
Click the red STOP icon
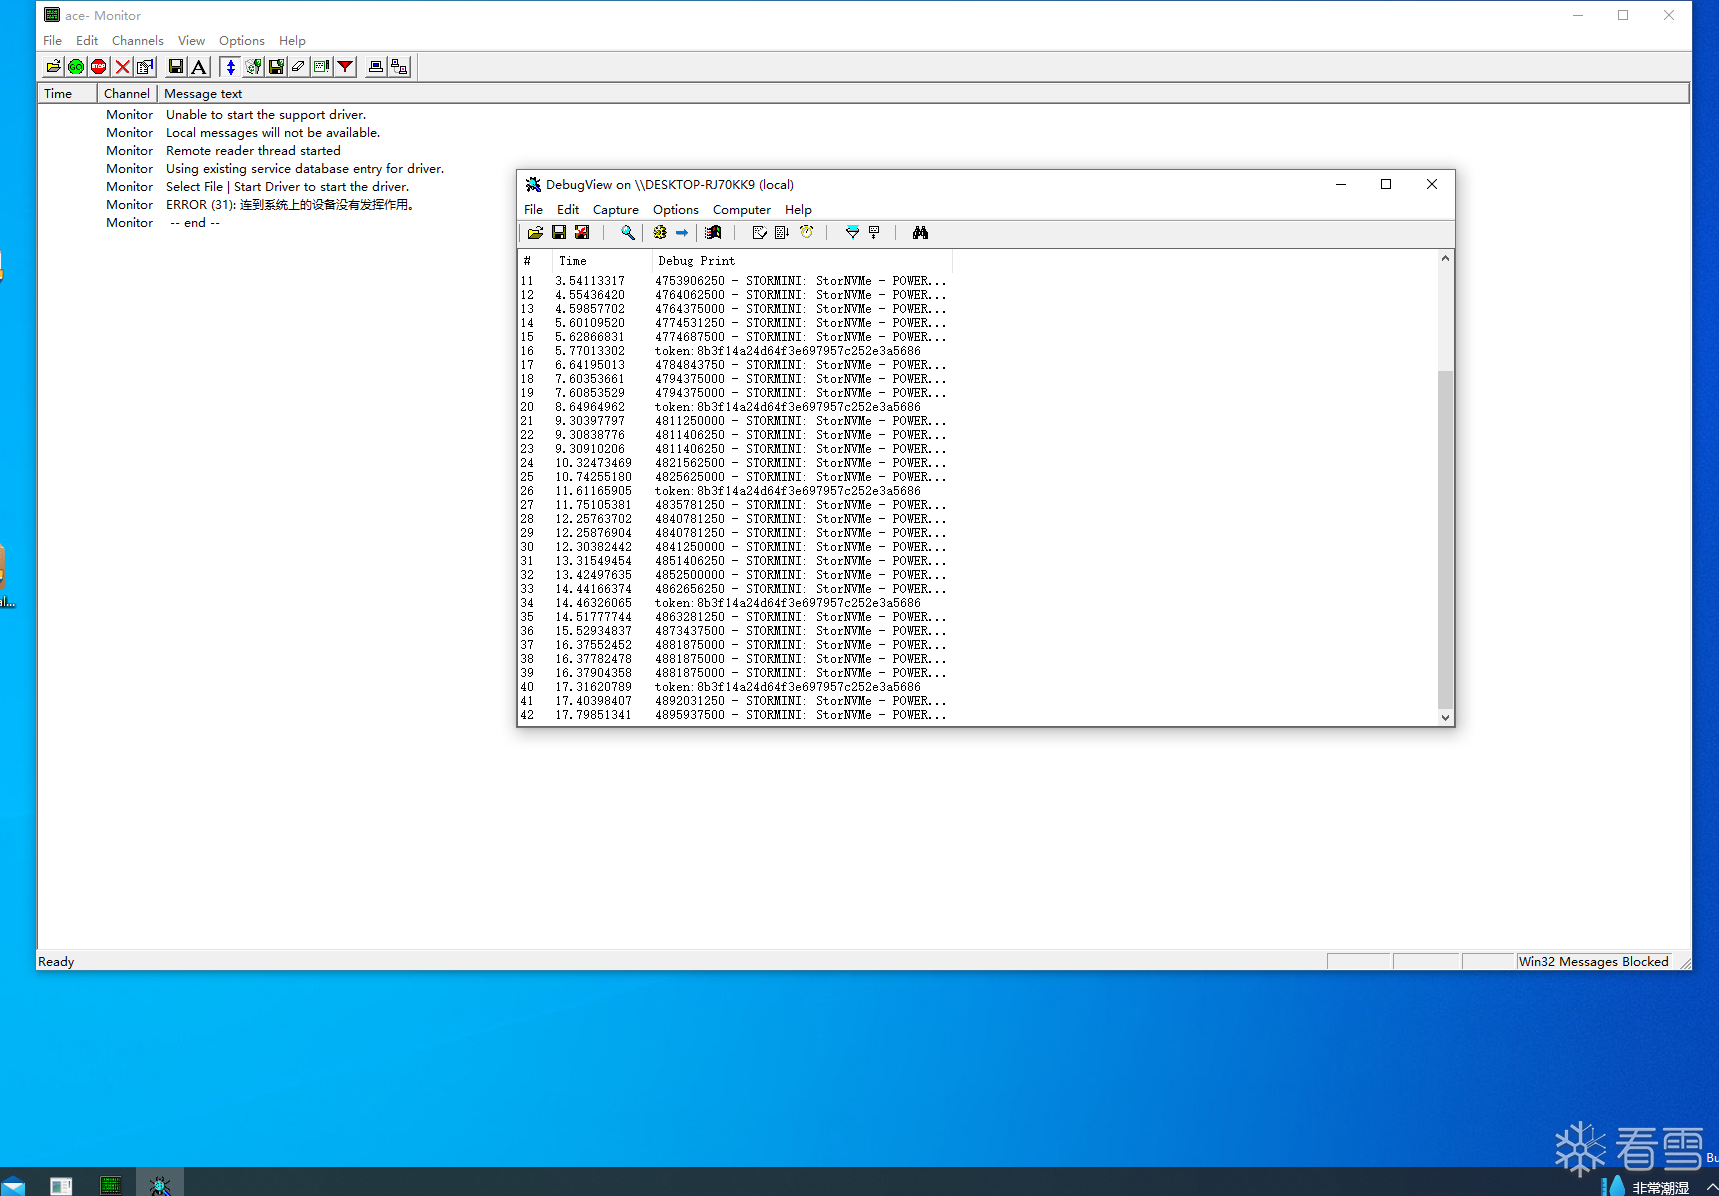[x=99, y=67]
